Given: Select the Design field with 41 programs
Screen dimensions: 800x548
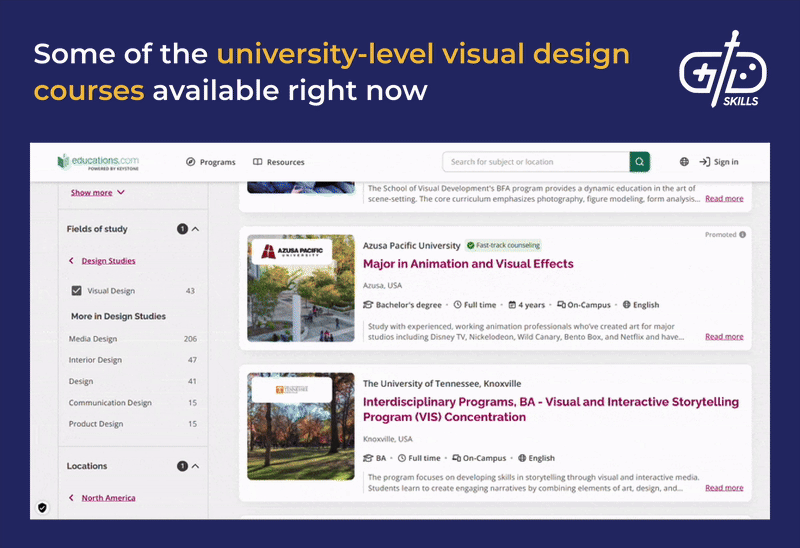Looking at the screenshot, I should point(133,381).
